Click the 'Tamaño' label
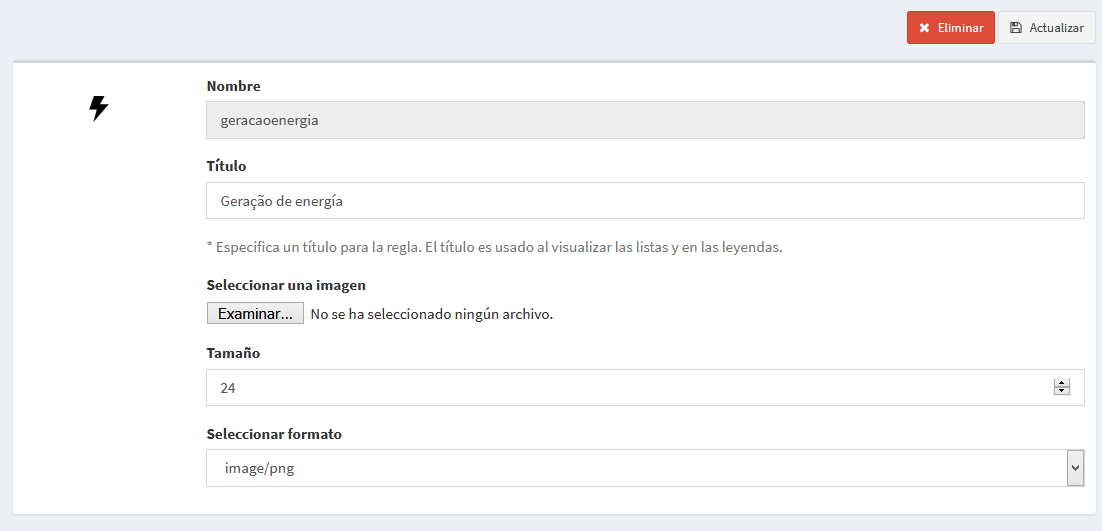The width and height of the screenshot is (1102, 531). click(233, 353)
